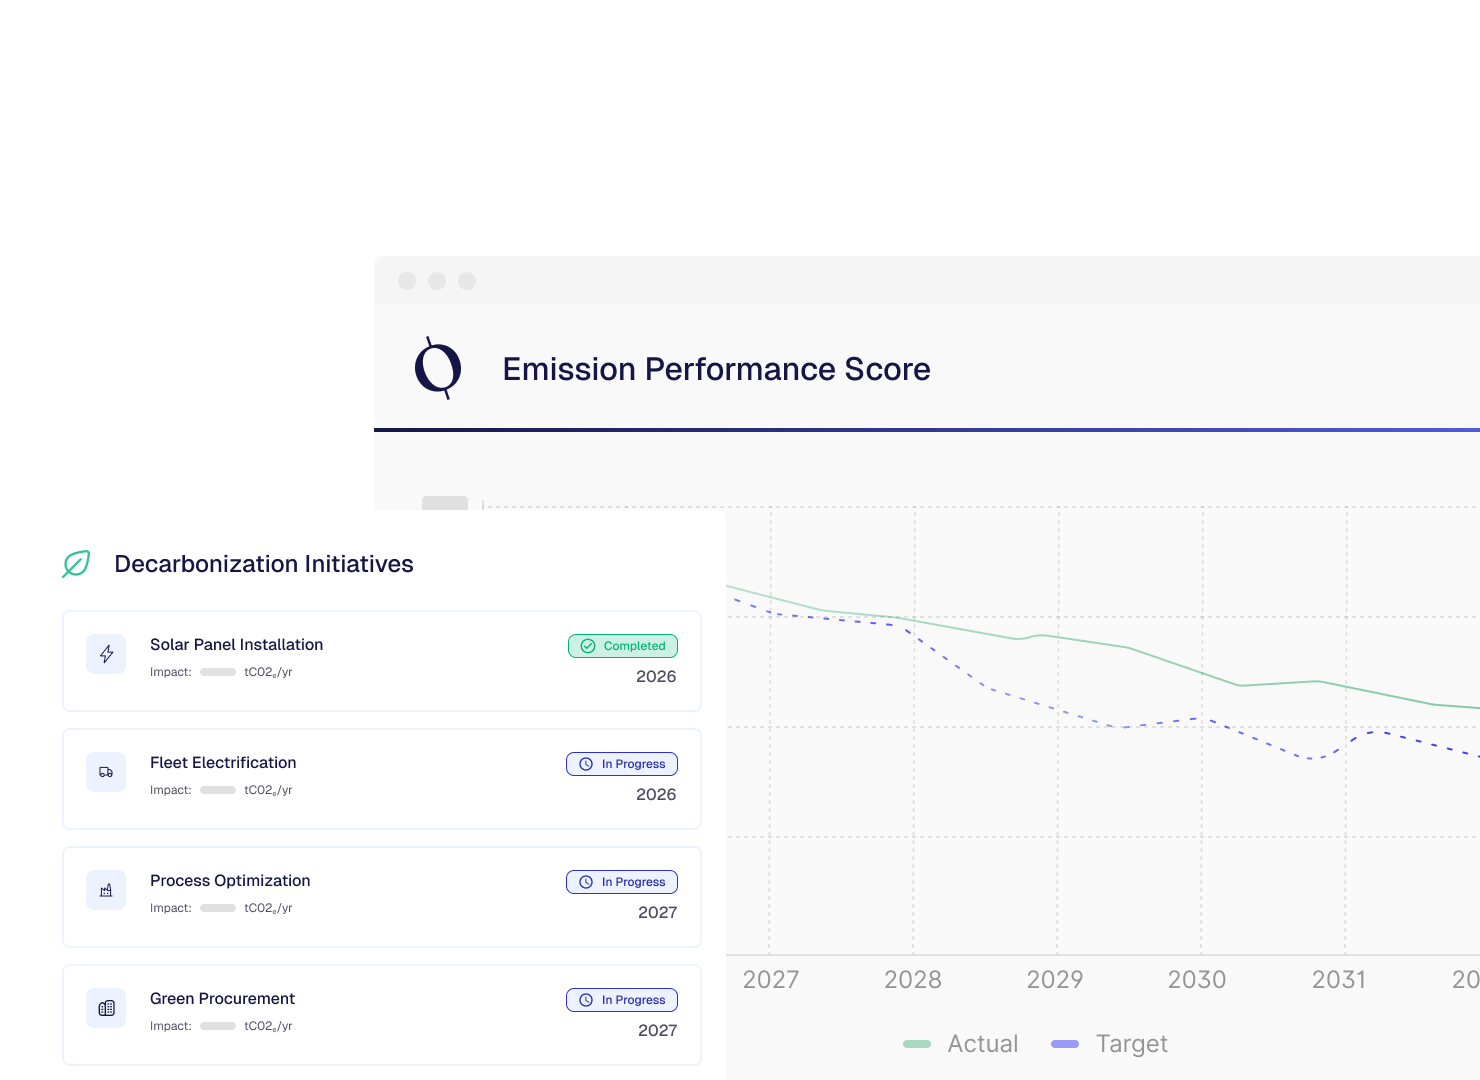Click the clock icon on Process Optimization's In Progress badge

[x=585, y=882]
